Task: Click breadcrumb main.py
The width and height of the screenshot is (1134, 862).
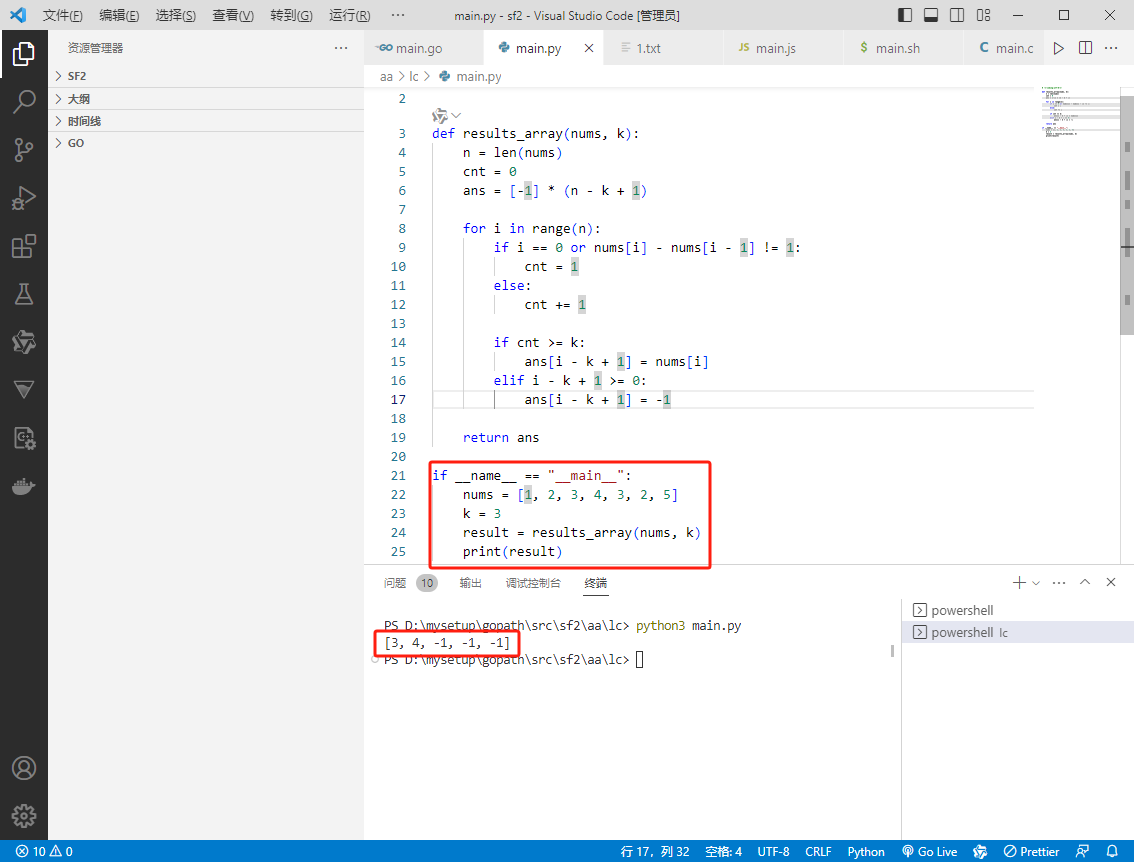Action: point(470,77)
